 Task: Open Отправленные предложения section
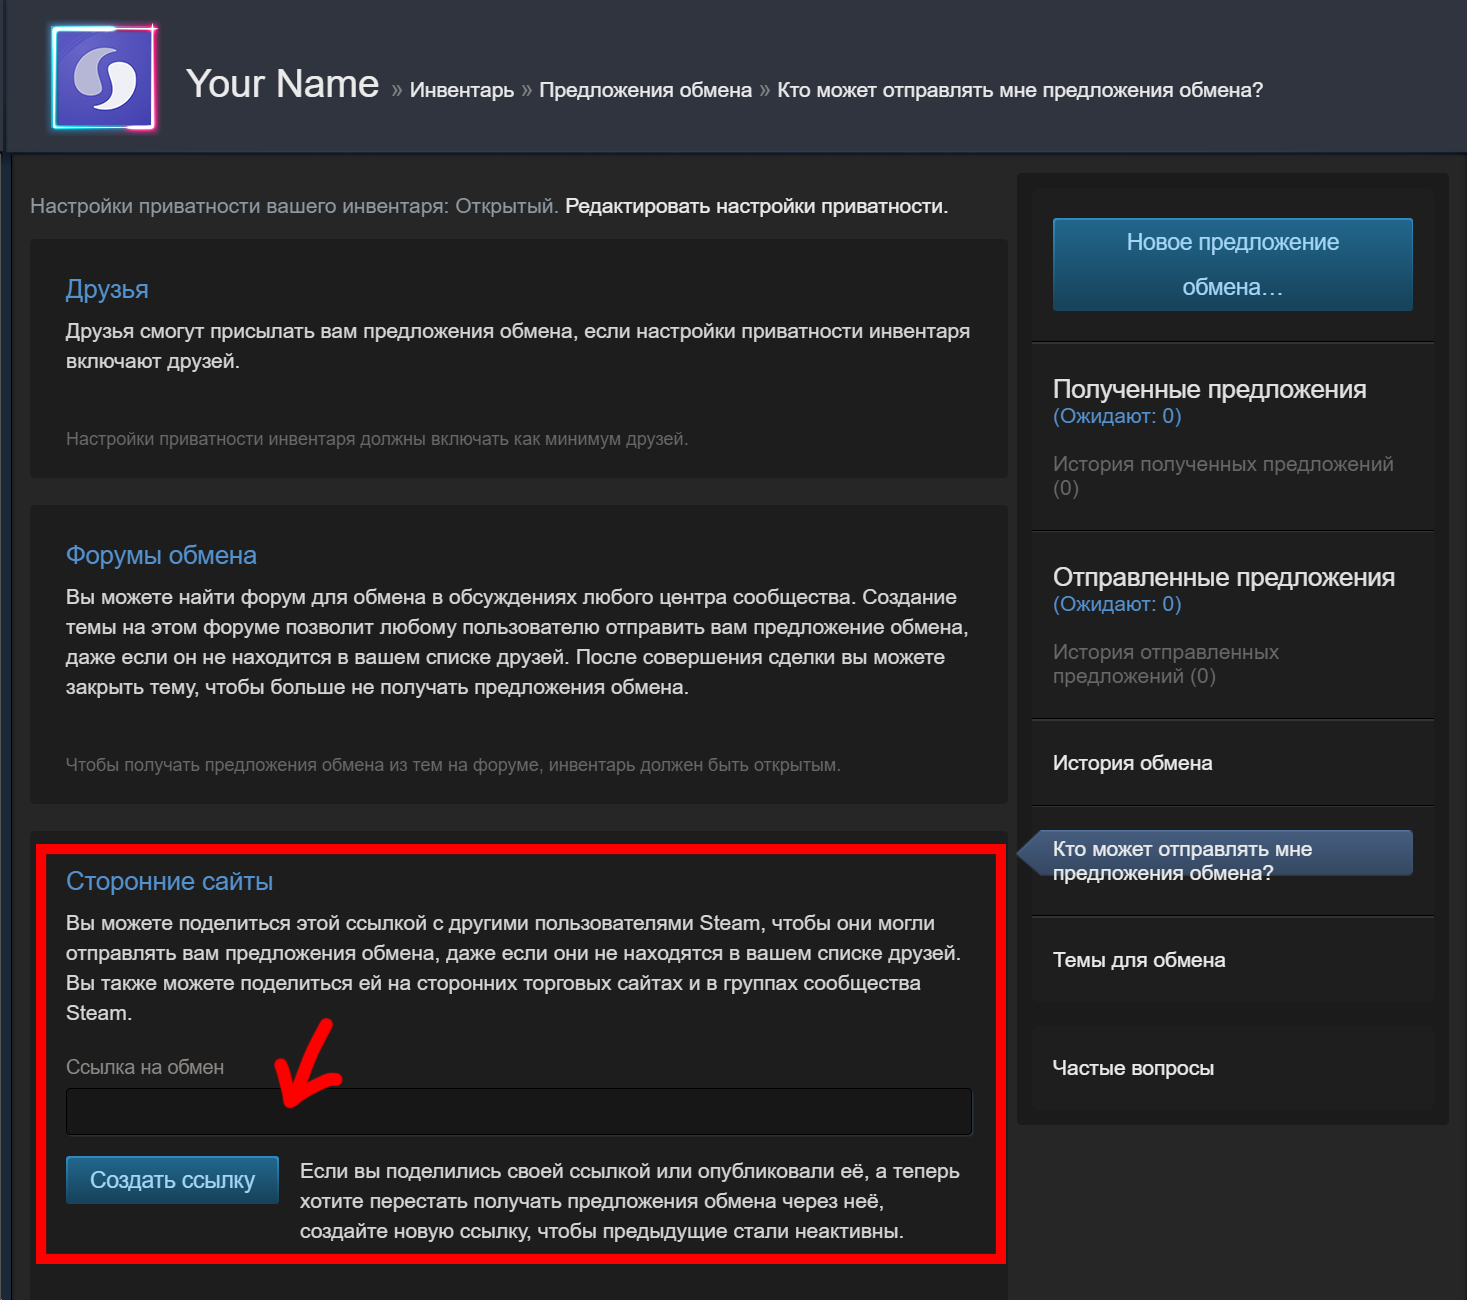[1223, 577]
